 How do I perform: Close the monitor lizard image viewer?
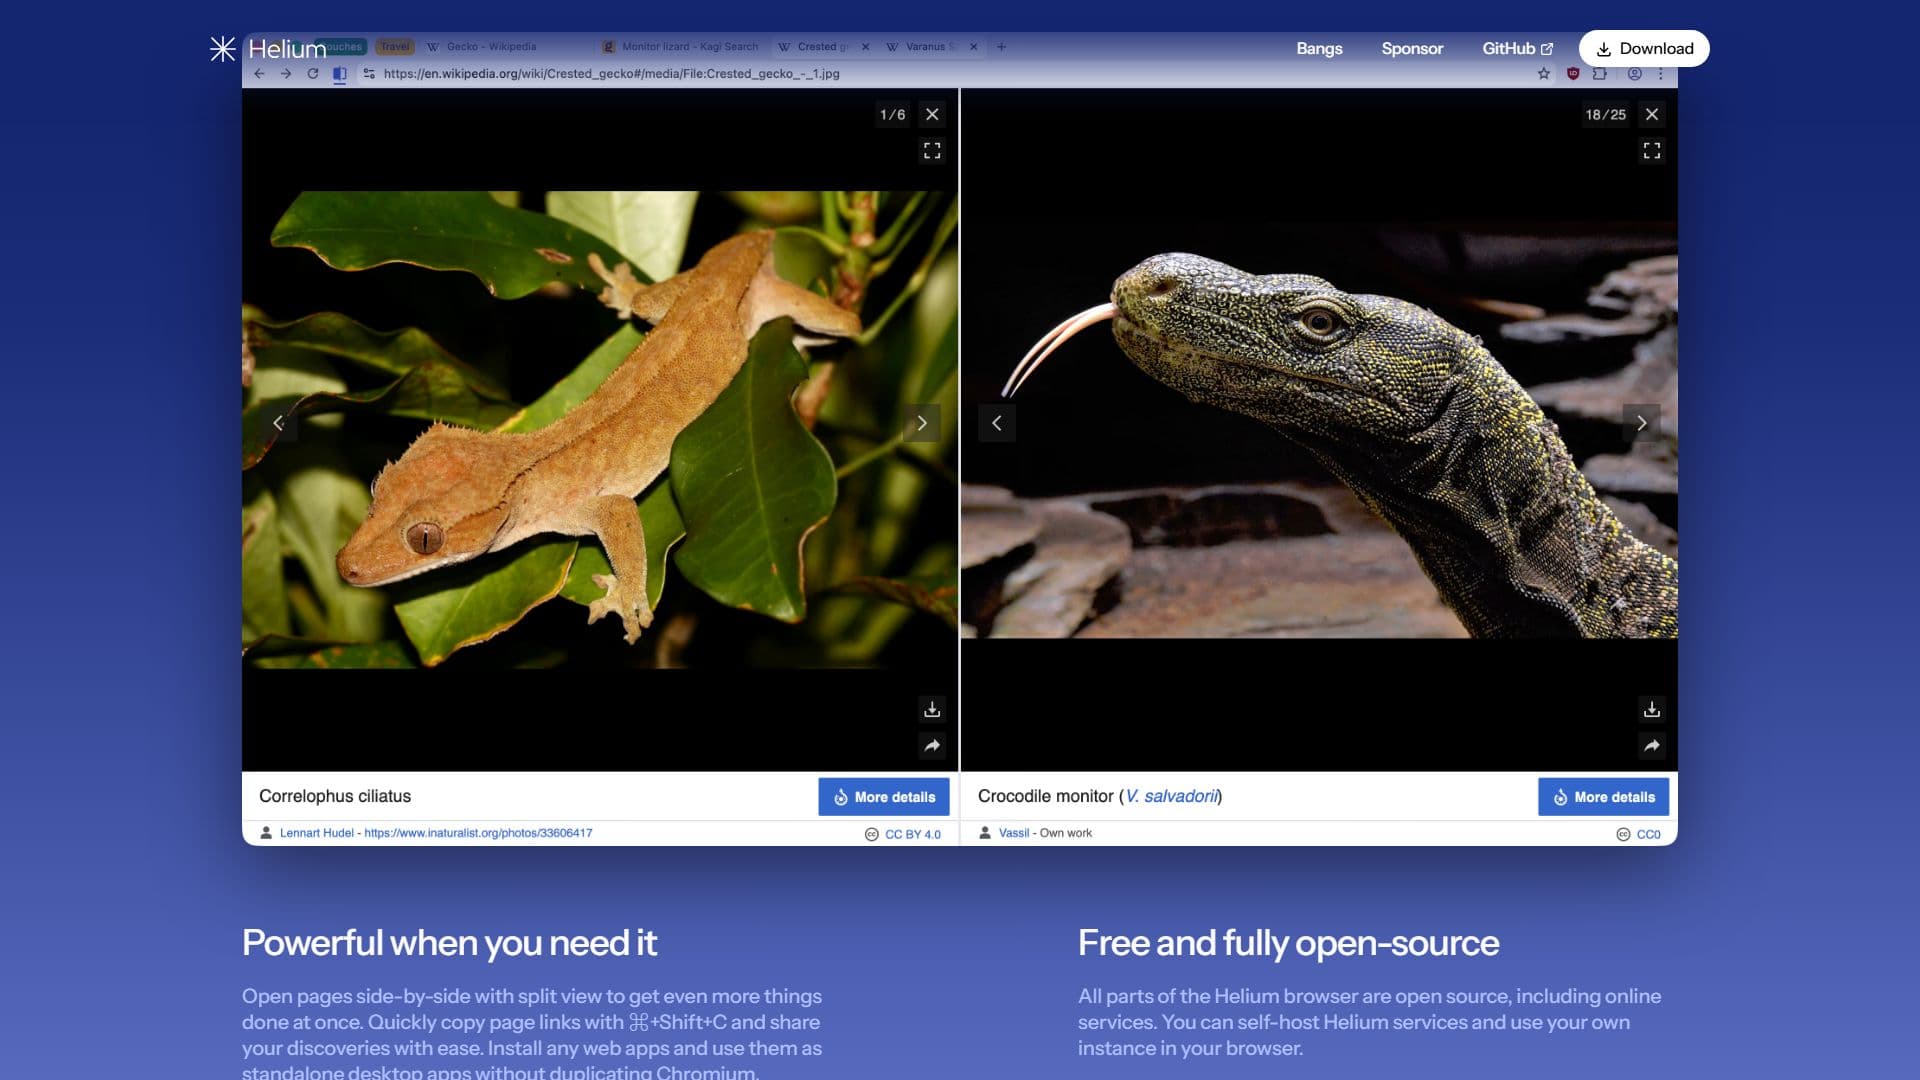1652,114
